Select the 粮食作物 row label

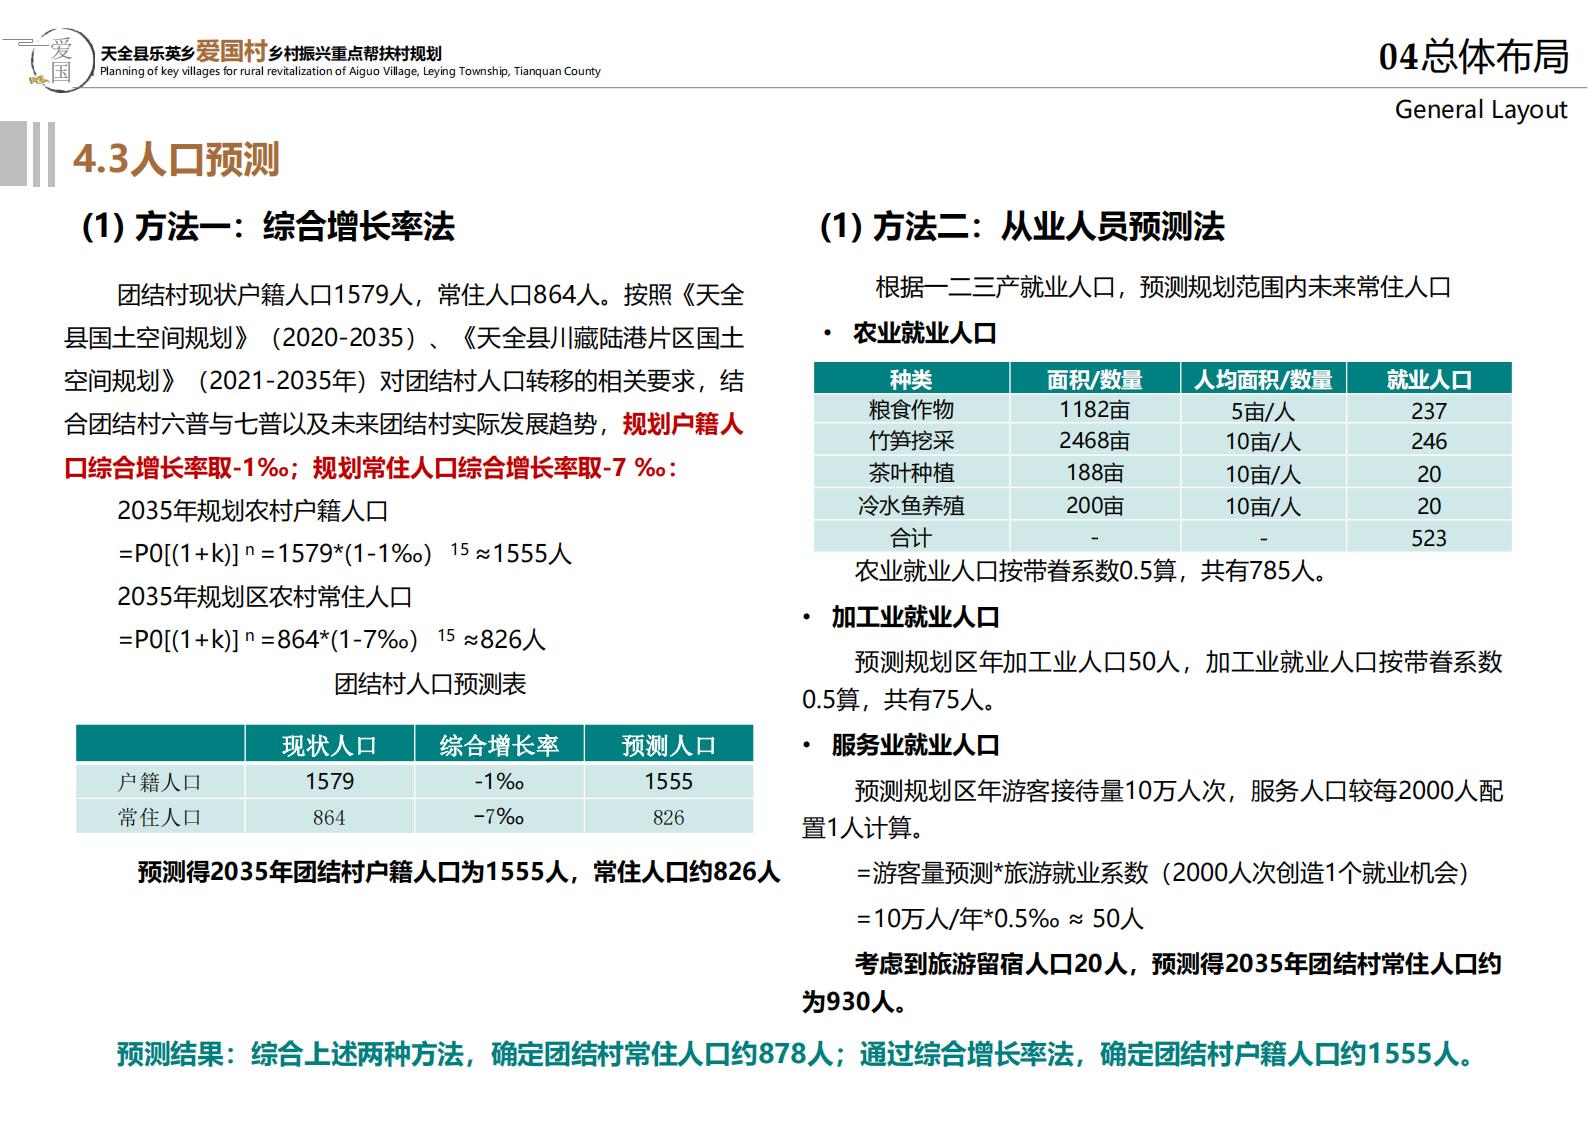911,410
